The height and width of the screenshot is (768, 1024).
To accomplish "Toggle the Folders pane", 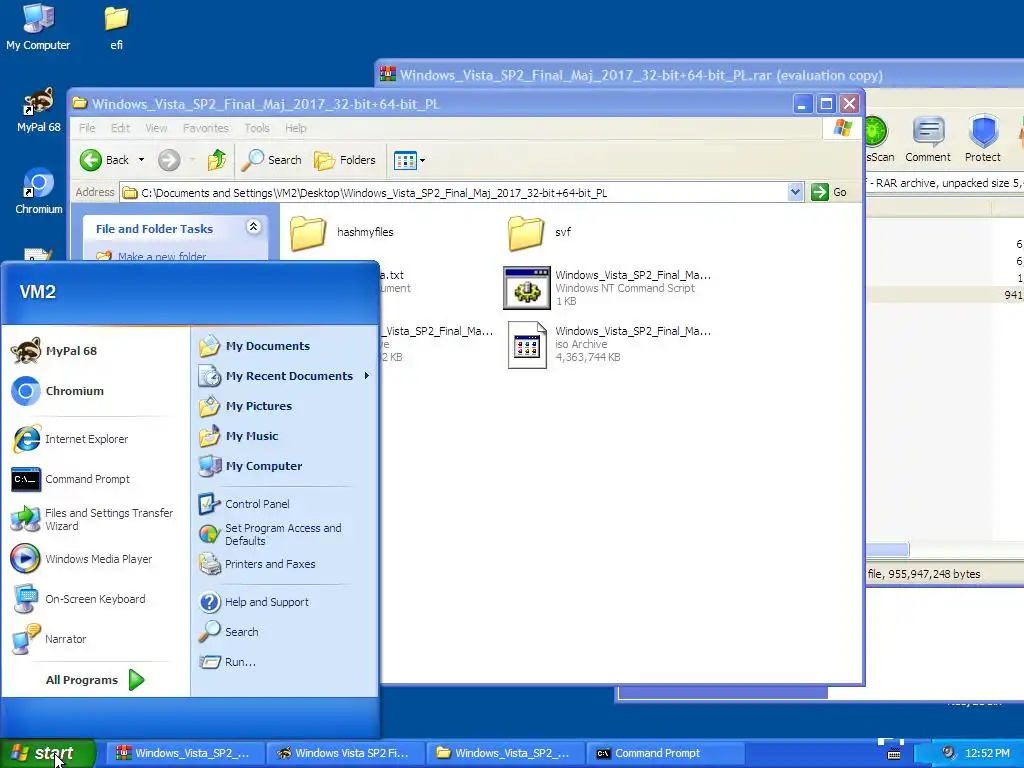I will [345, 160].
